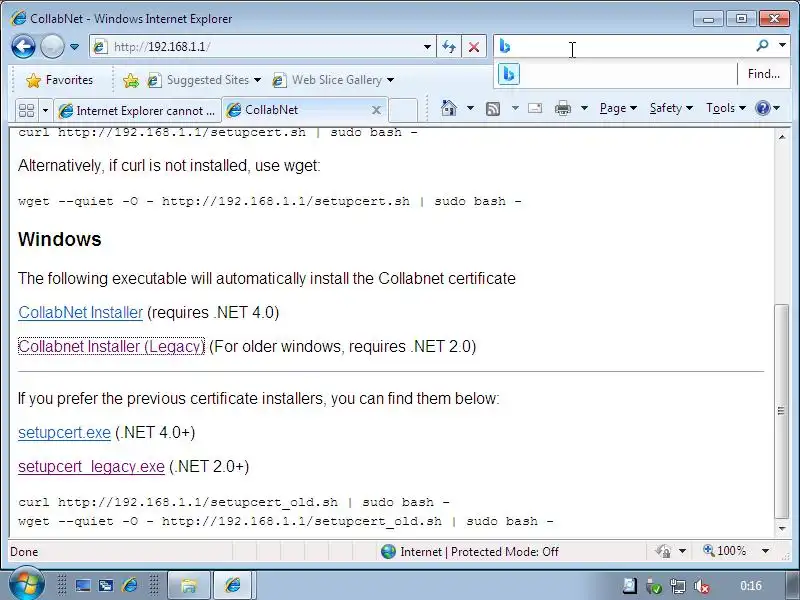Open the CollabNet Installer link
This screenshot has width=800, height=600.
point(81,312)
